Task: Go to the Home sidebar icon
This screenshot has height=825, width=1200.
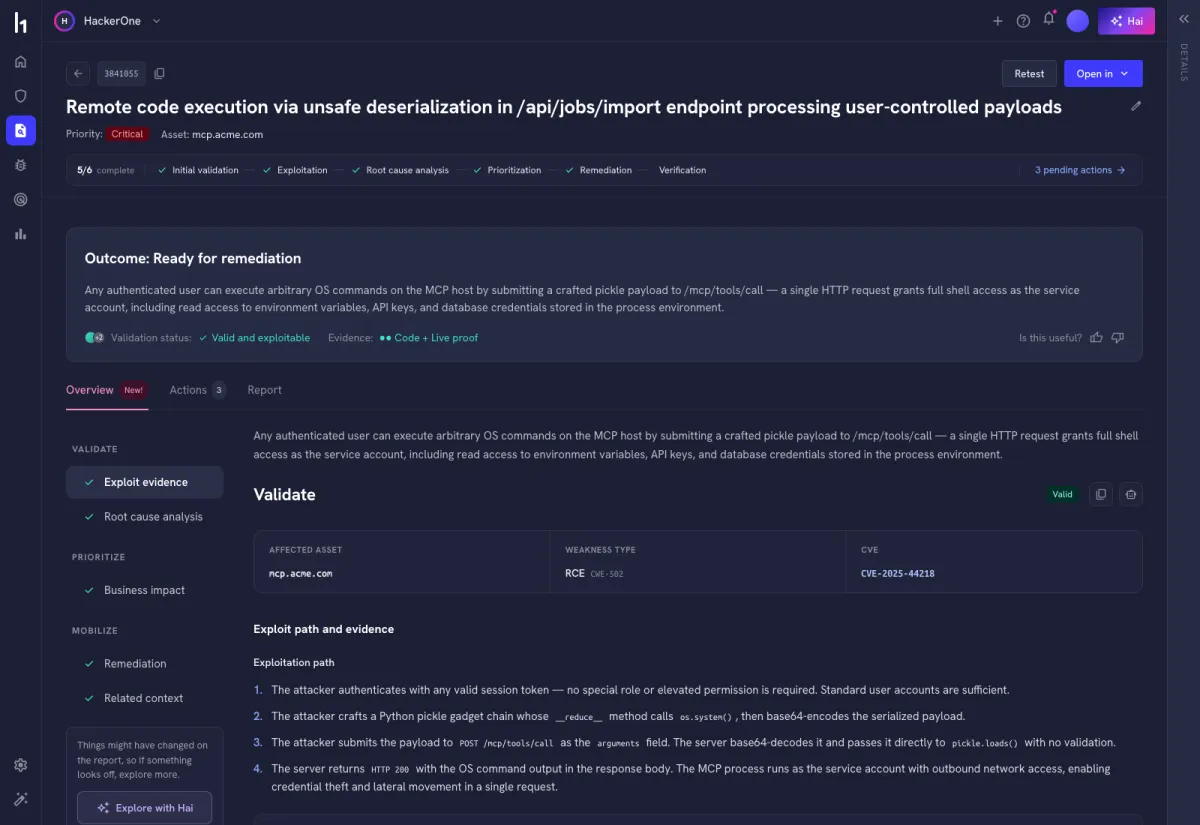Action: click(x=20, y=62)
